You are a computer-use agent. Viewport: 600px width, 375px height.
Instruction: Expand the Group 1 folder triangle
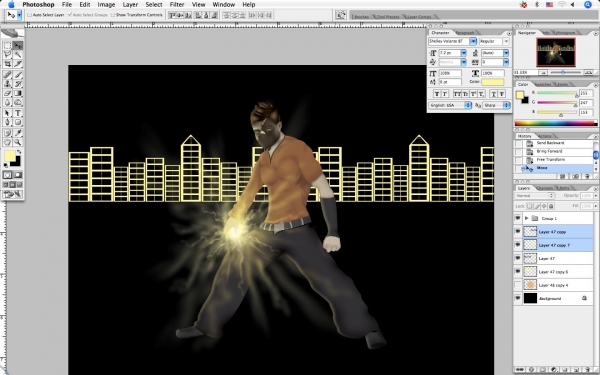[527, 218]
